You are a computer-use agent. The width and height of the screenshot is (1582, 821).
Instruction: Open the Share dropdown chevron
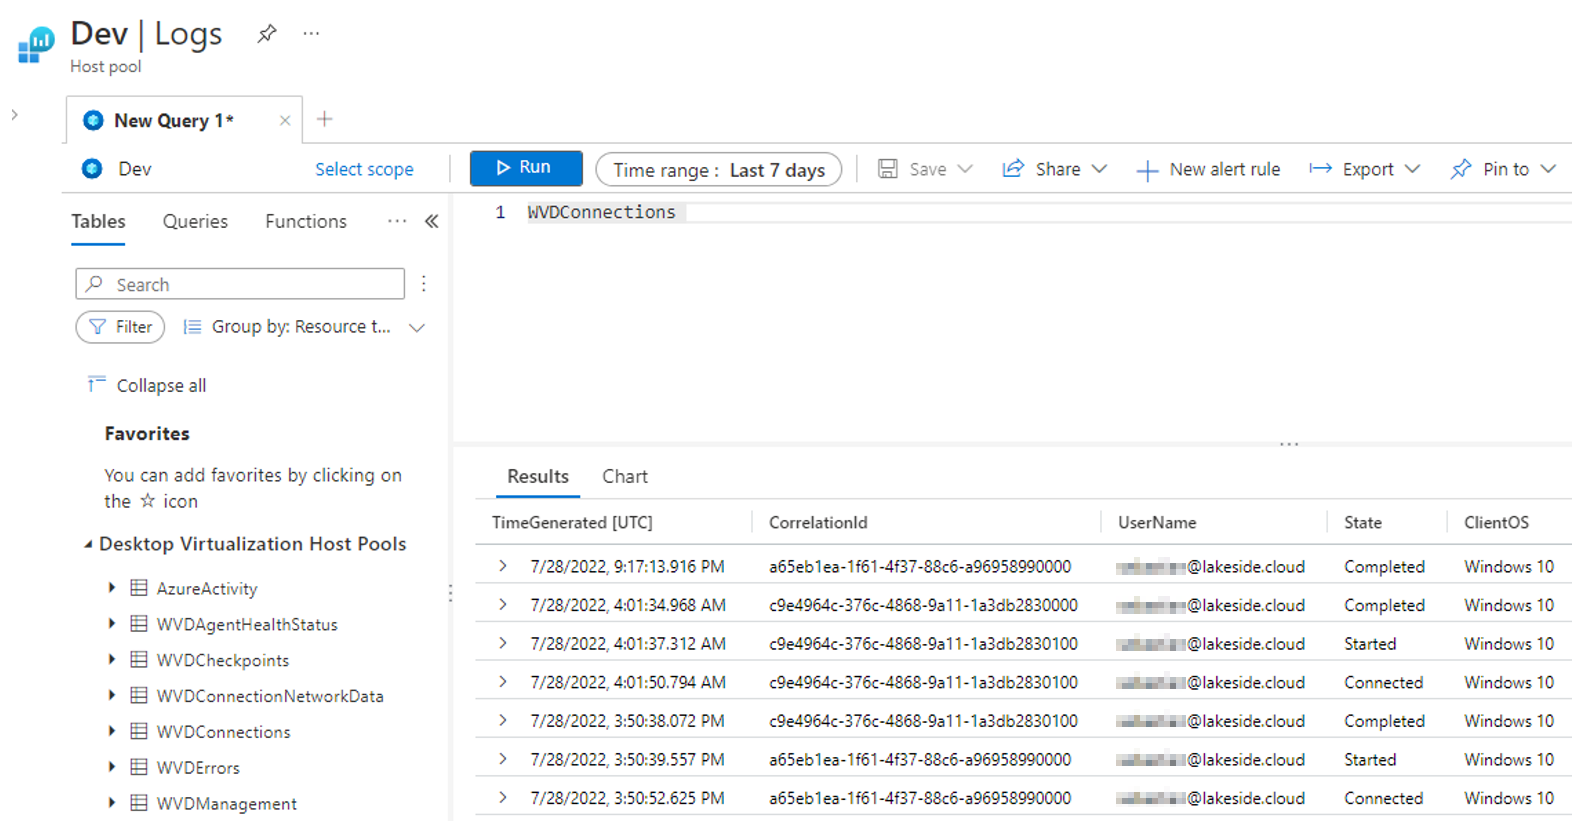[1099, 169]
